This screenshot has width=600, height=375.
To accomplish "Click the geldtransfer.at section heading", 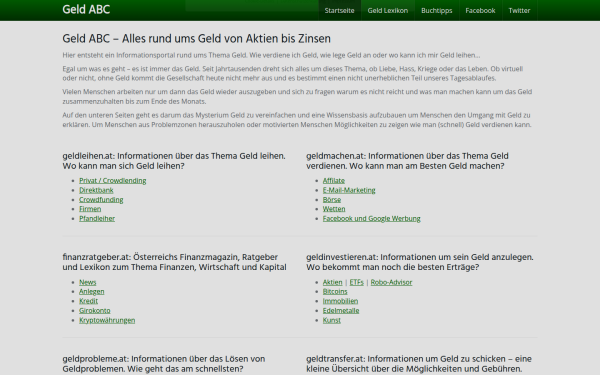I will point(419,364).
